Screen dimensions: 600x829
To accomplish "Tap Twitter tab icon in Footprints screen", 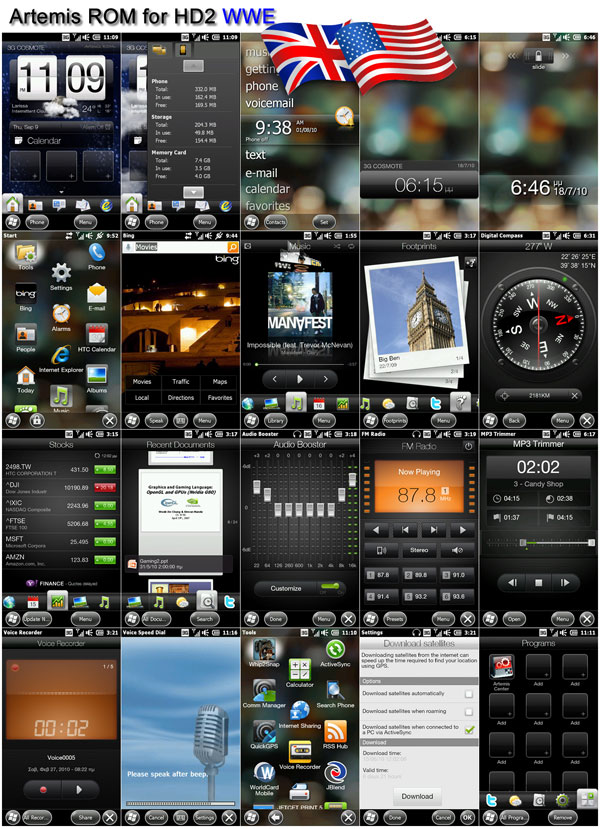I will (435, 404).
